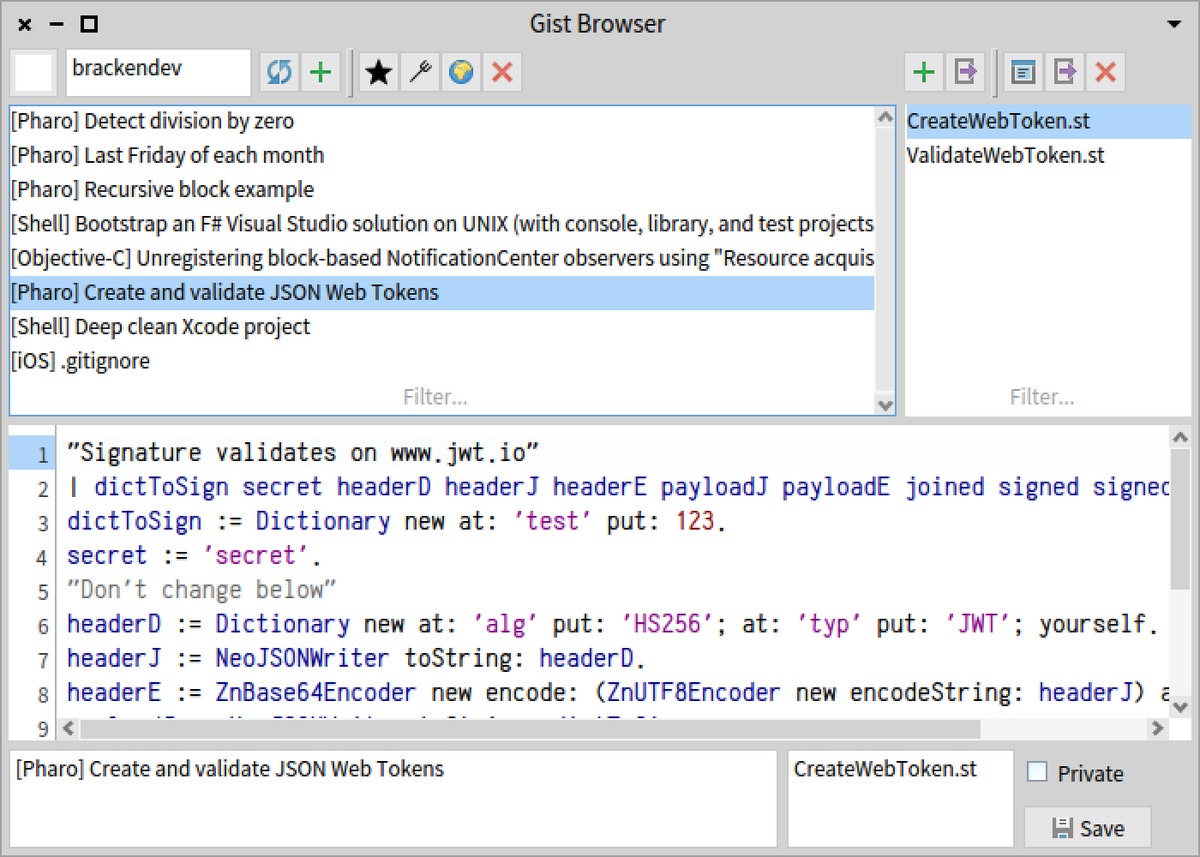Click the blank avatar square

(x=34, y=73)
